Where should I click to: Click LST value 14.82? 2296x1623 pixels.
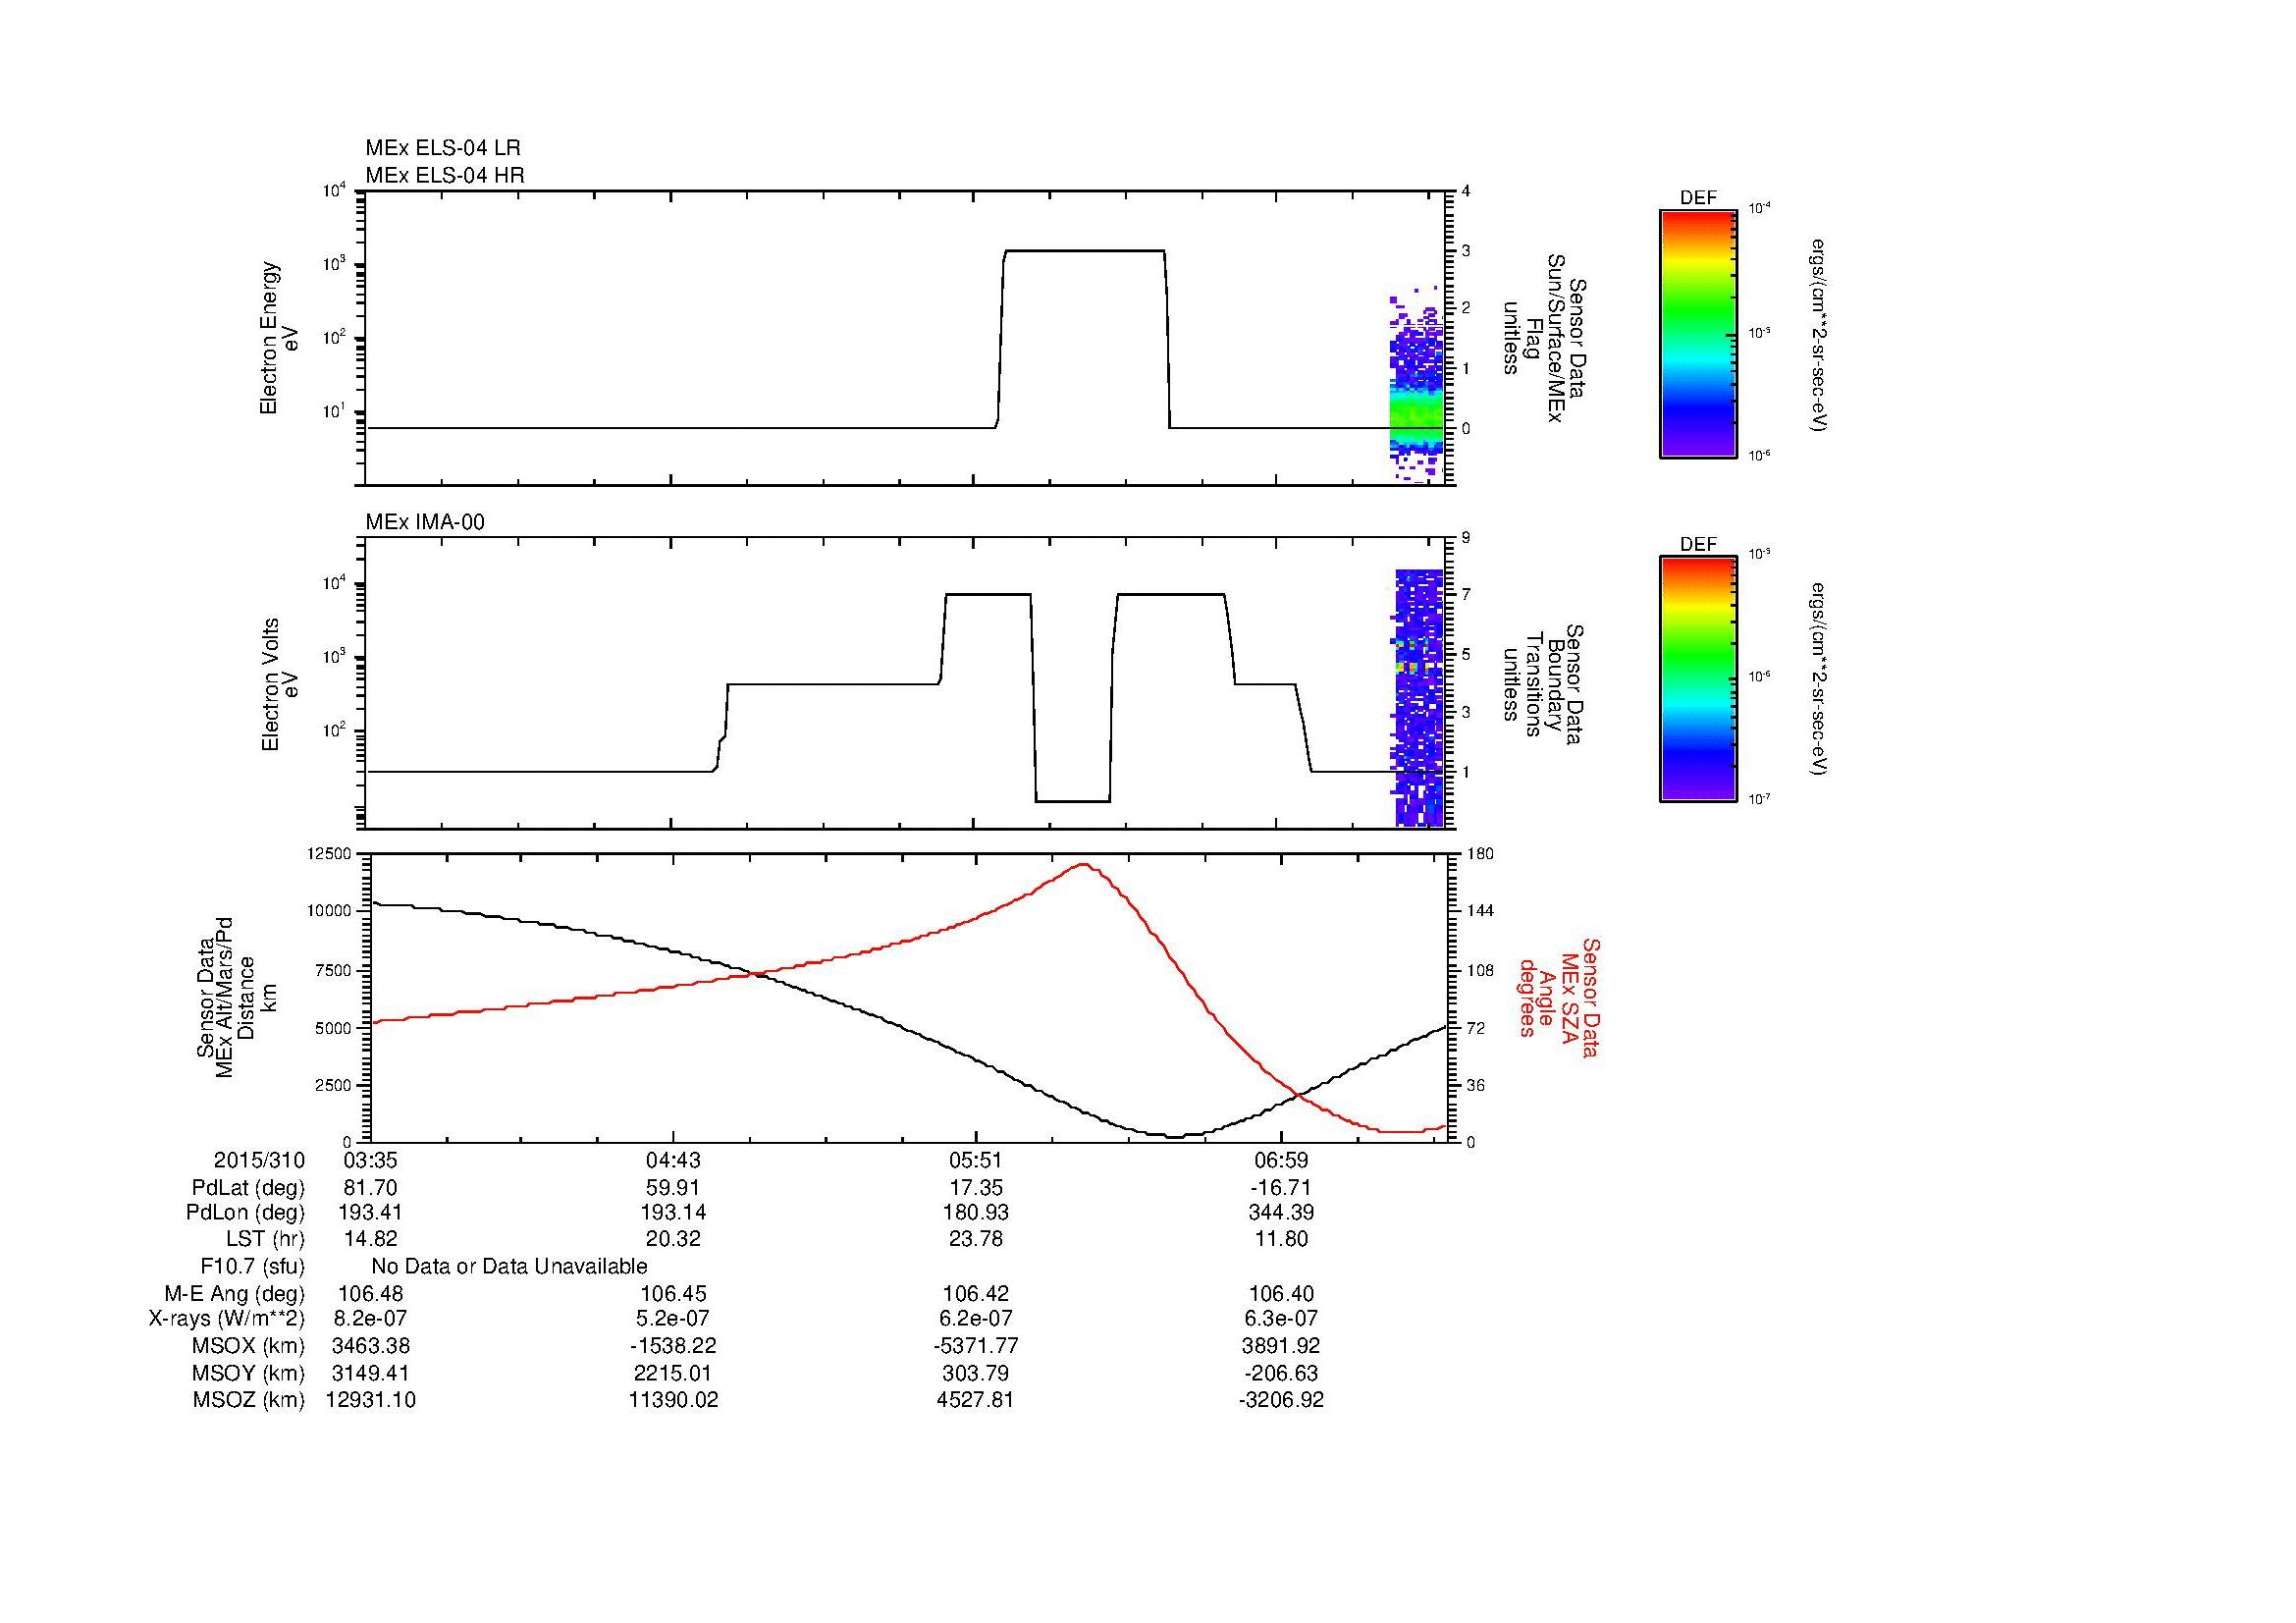(x=370, y=1239)
